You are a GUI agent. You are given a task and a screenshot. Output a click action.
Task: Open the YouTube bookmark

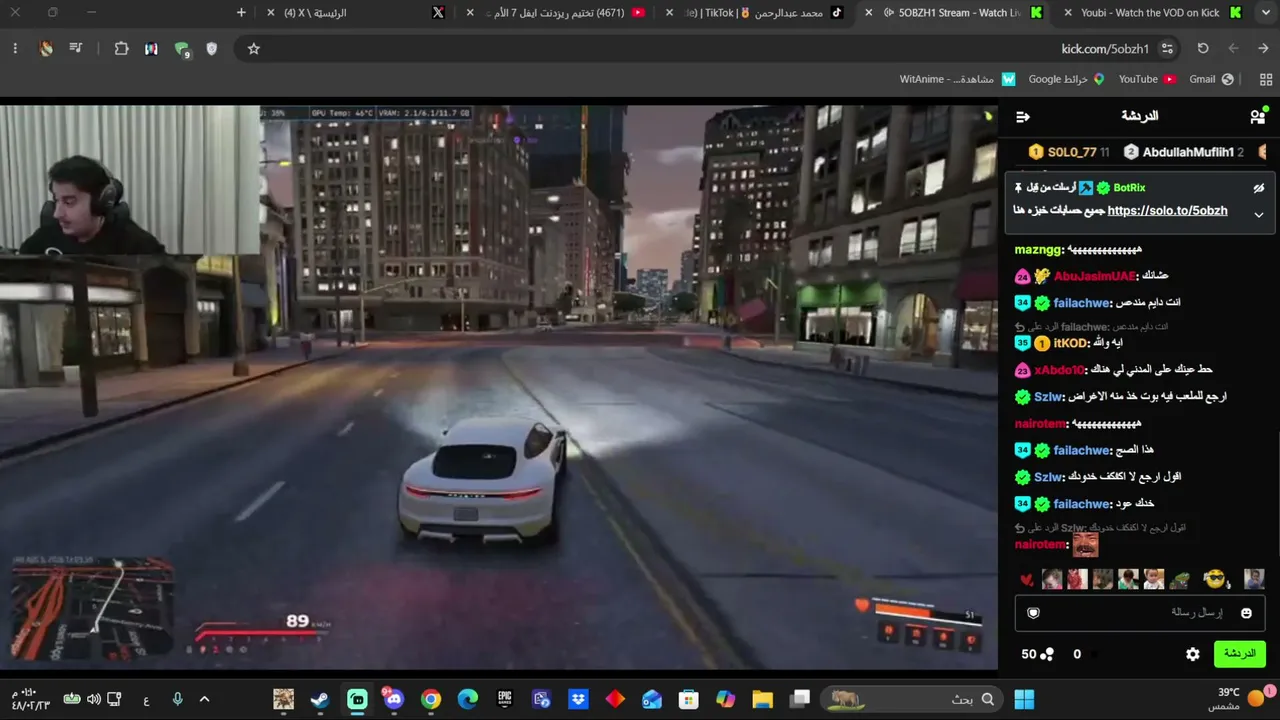1147,79
